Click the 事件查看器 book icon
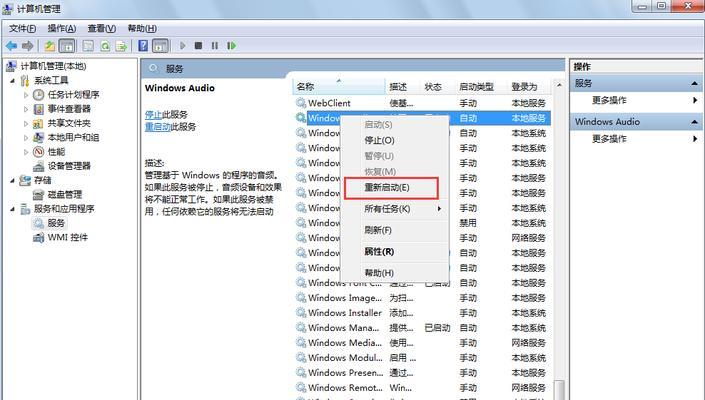The image size is (705, 400). point(39,109)
